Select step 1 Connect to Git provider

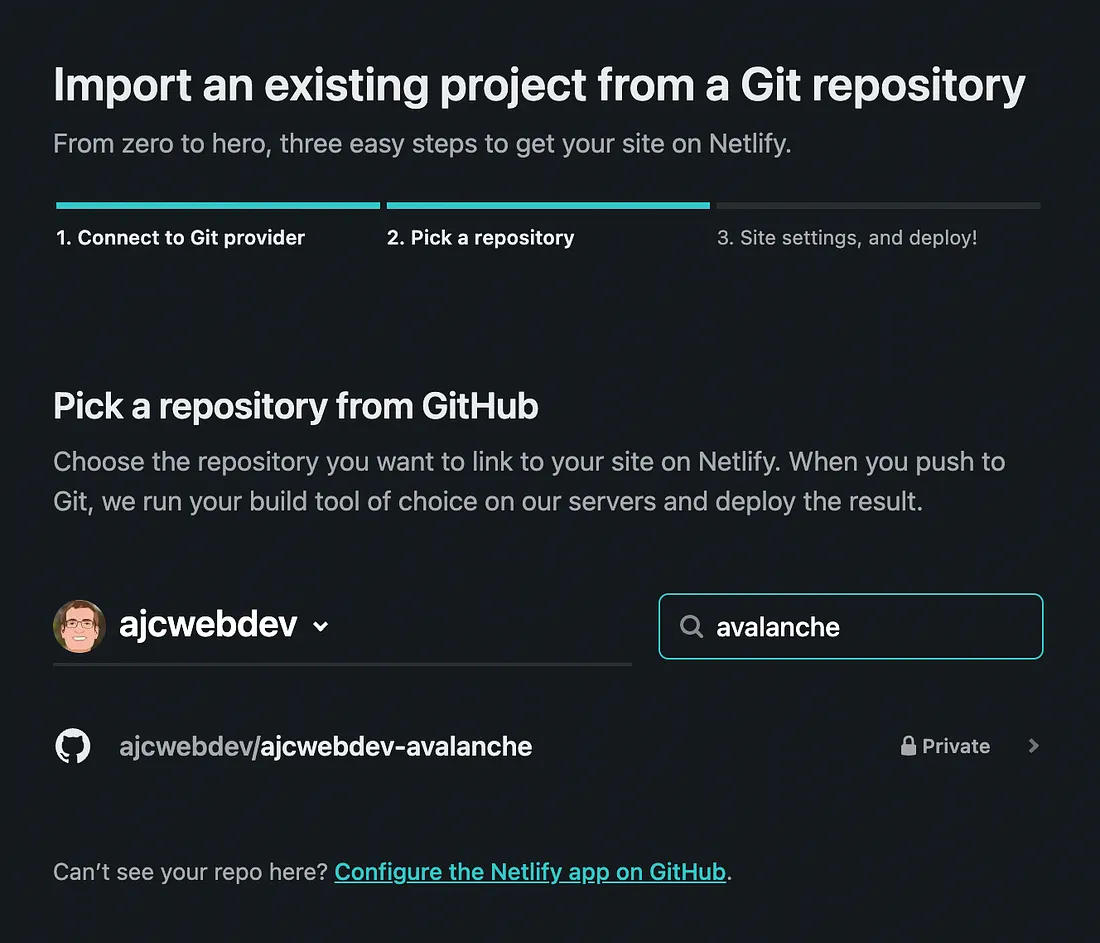click(180, 237)
